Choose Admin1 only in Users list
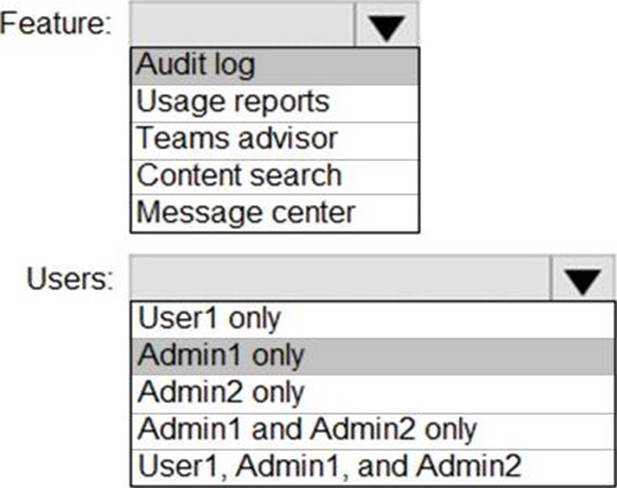This screenshot has width=617, height=488. pyautogui.click(x=371, y=354)
